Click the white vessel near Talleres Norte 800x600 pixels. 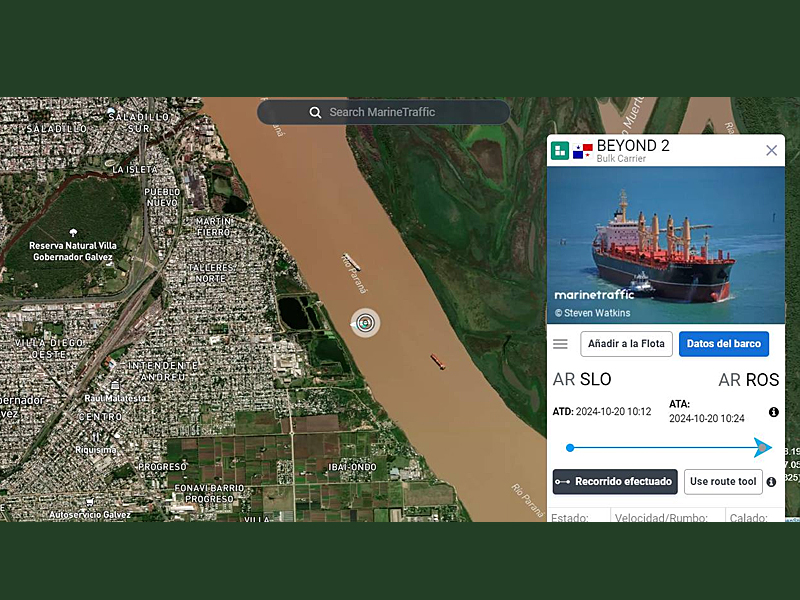(352, 262)
